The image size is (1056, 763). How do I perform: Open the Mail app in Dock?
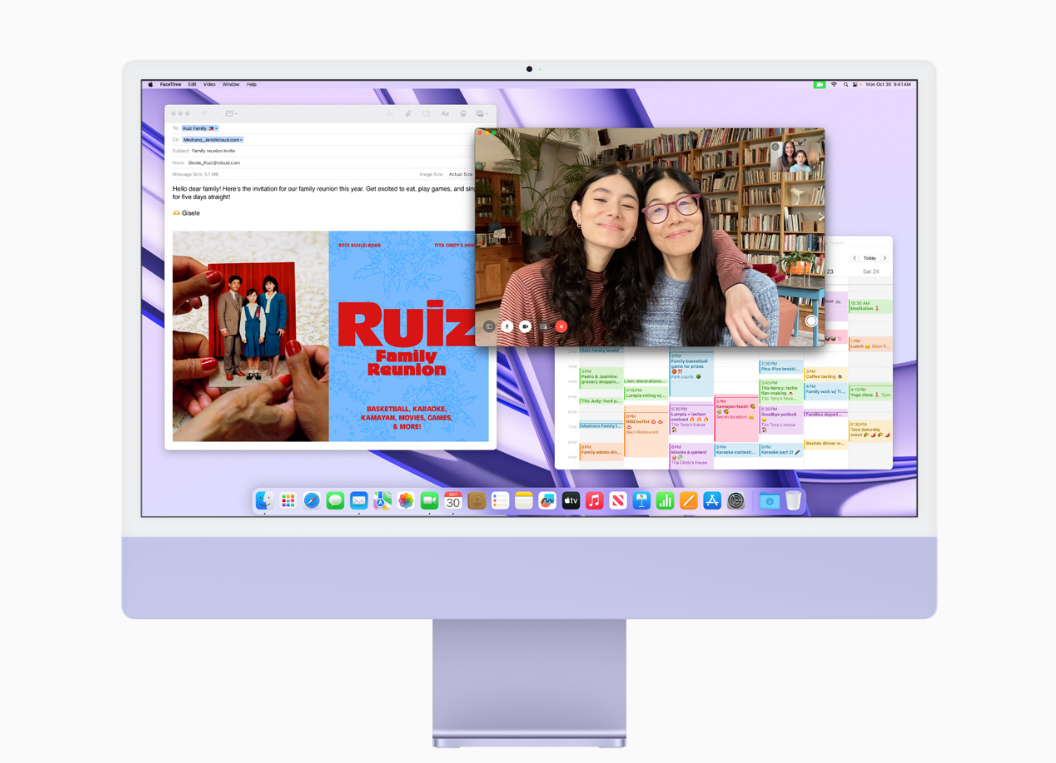[359, 500]
